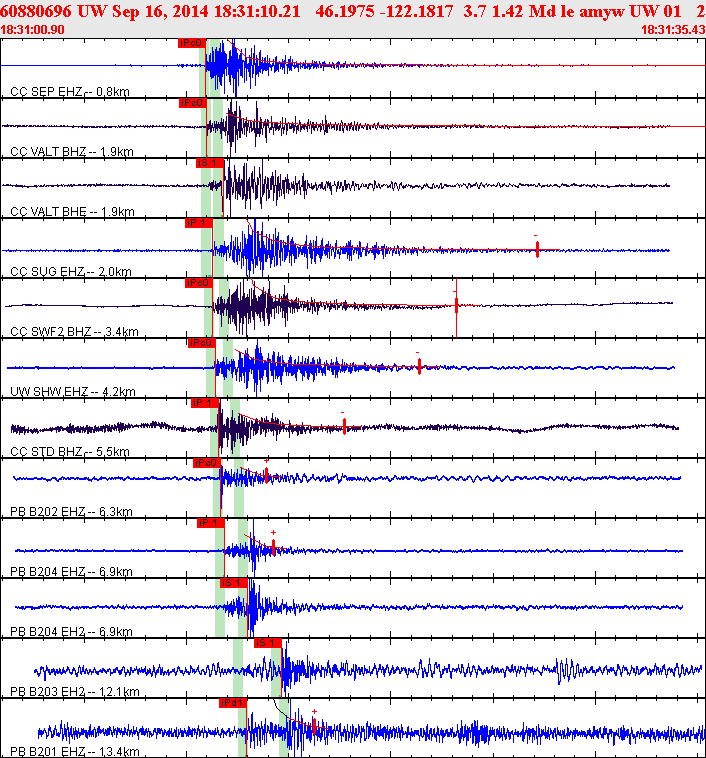
Task: Click the label PB B204 EHZ -- 6.9km
Action: click(x=72, y=571)
